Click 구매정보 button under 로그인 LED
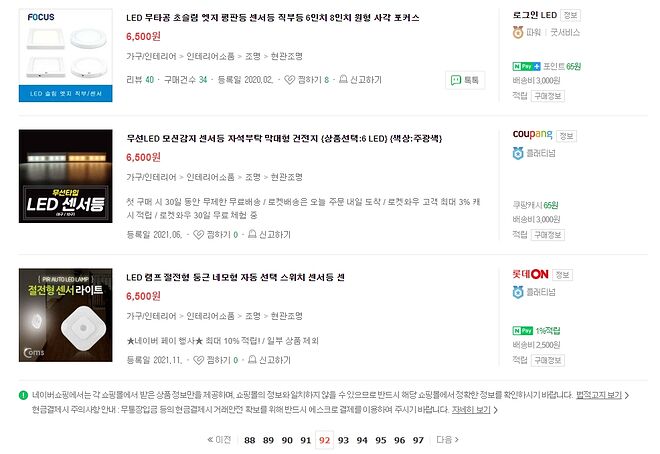Image resolution: width=660 pixels, height=454 pixels. pyautogui.click(x=548, y=96)
